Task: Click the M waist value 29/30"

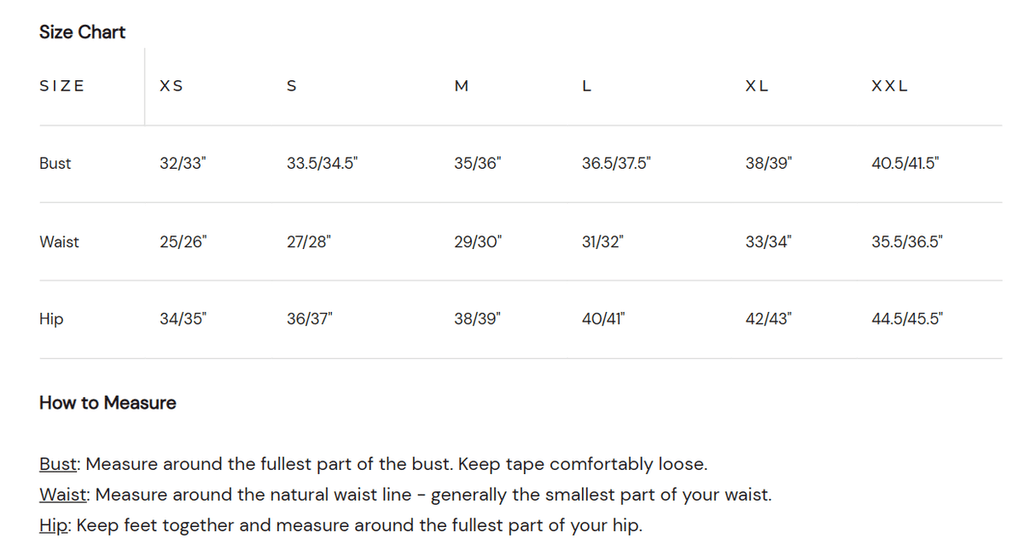Action: coord(478,241)
